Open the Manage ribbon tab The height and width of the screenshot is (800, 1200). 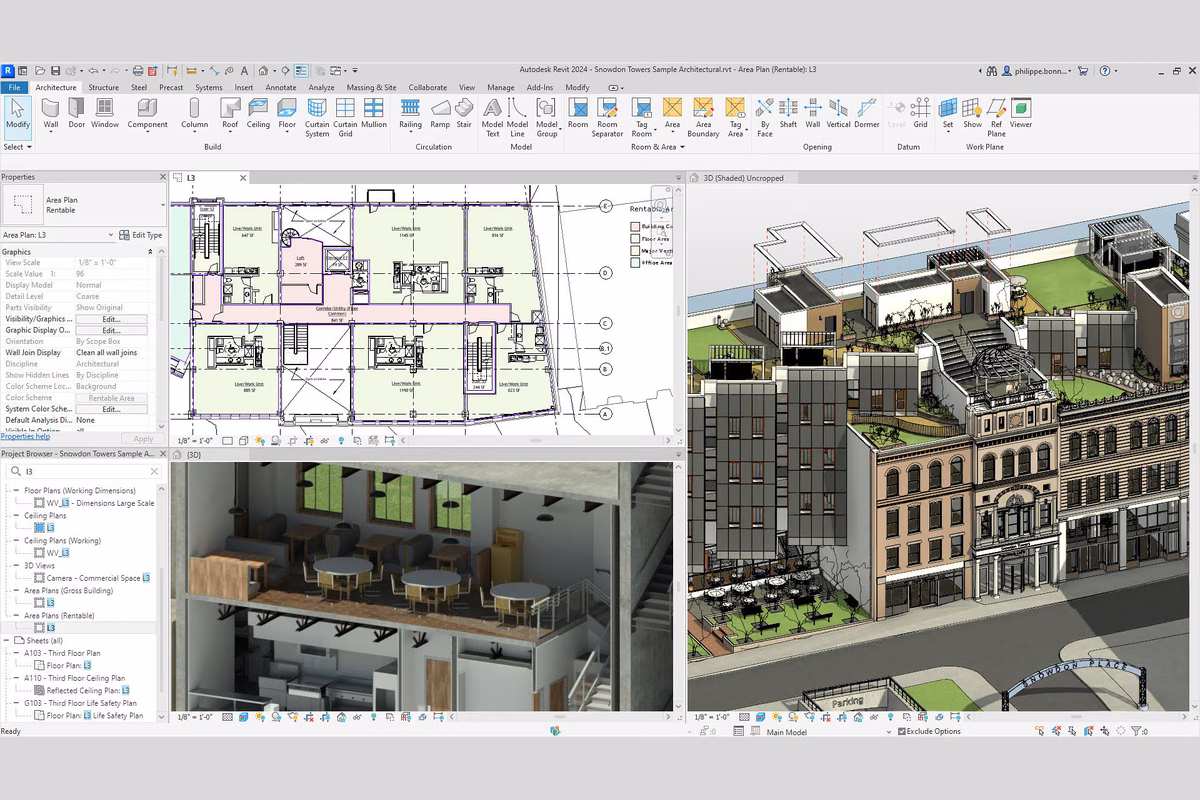tap(500, 87)
